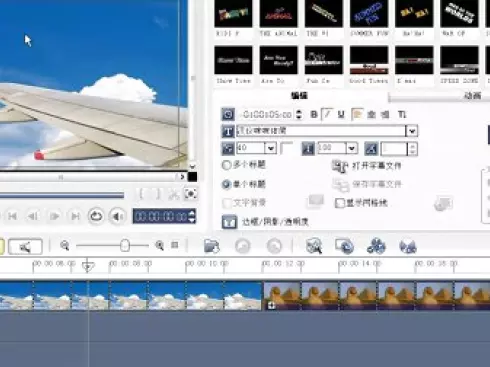Open the line spacing 100 dropdown
Screen dimensions: 490x367
tap(352, 148)
